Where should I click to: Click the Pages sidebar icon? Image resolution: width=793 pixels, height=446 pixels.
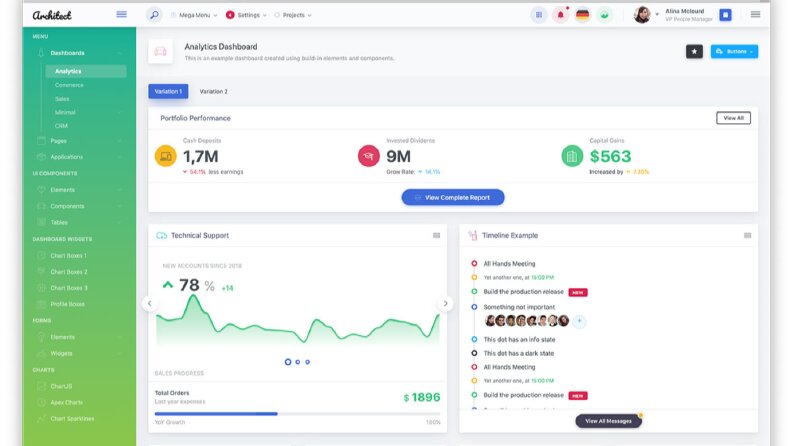click(41, 141)
